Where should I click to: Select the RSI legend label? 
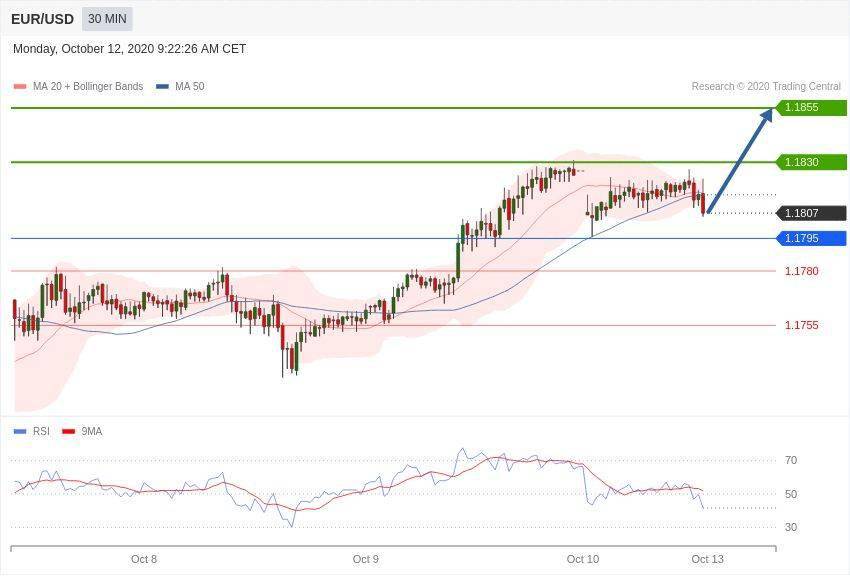41,431
